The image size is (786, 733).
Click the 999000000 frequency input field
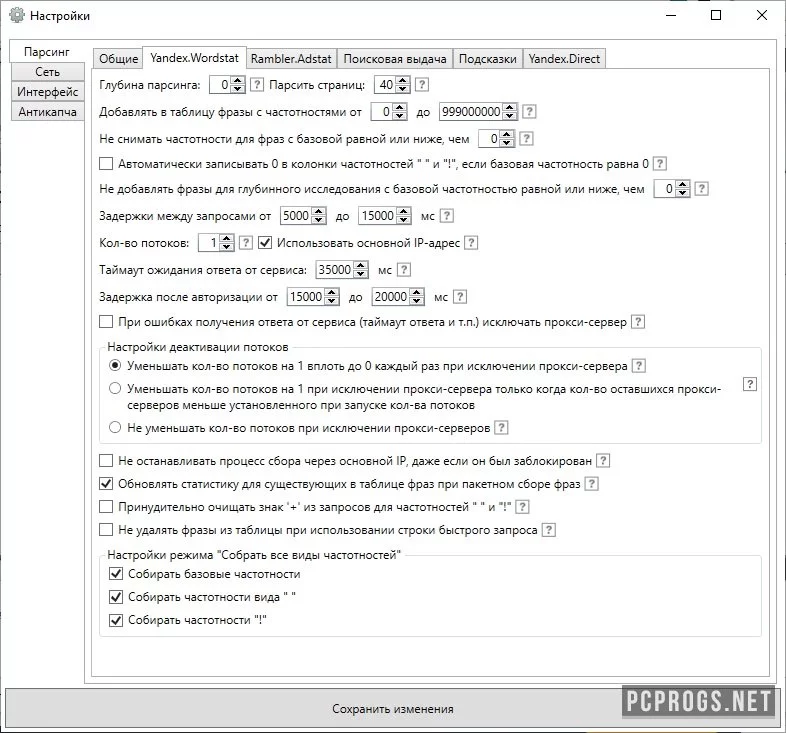point(471,112)
